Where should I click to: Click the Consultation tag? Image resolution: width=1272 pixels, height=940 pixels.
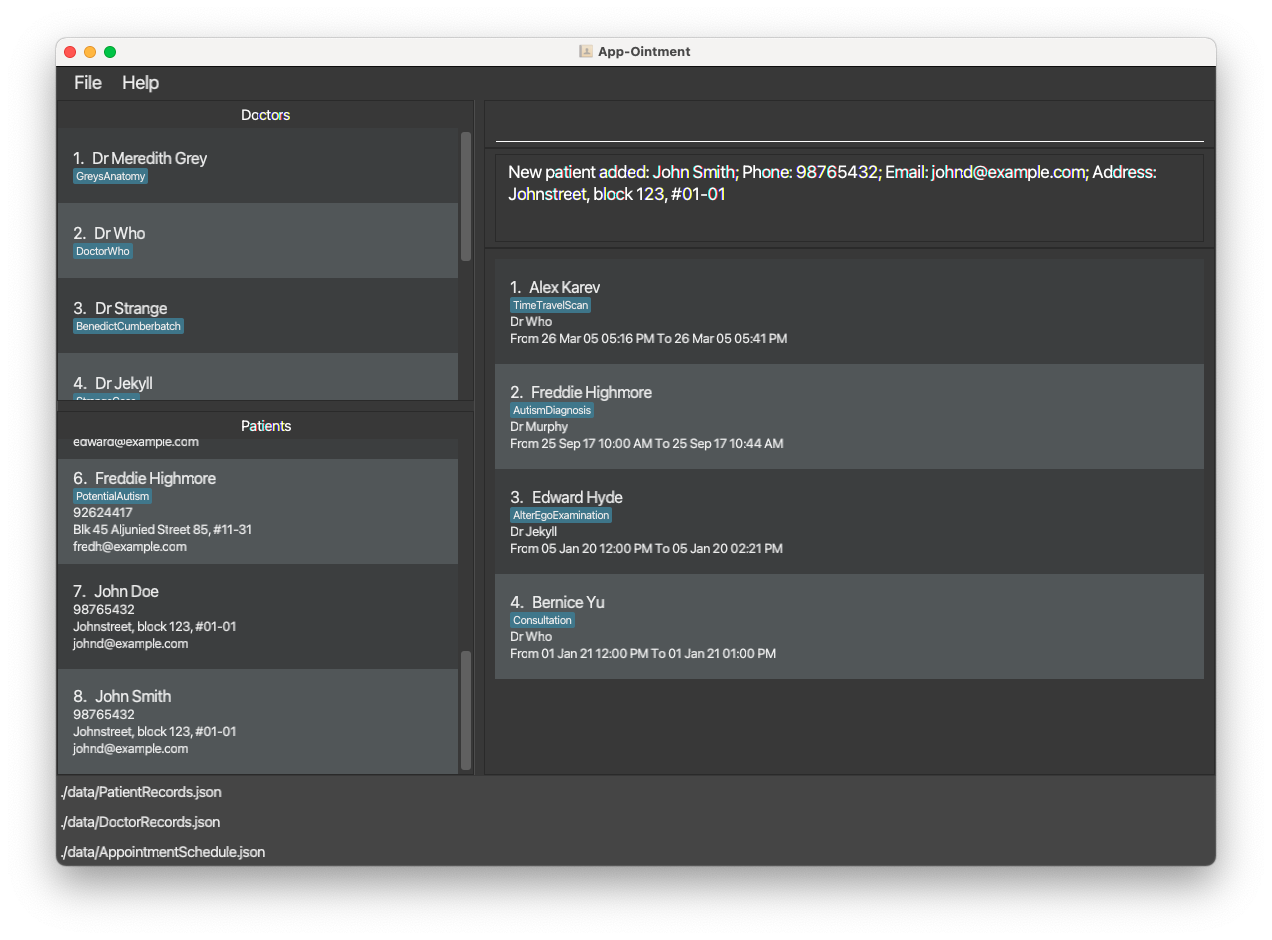pos(542,620)
